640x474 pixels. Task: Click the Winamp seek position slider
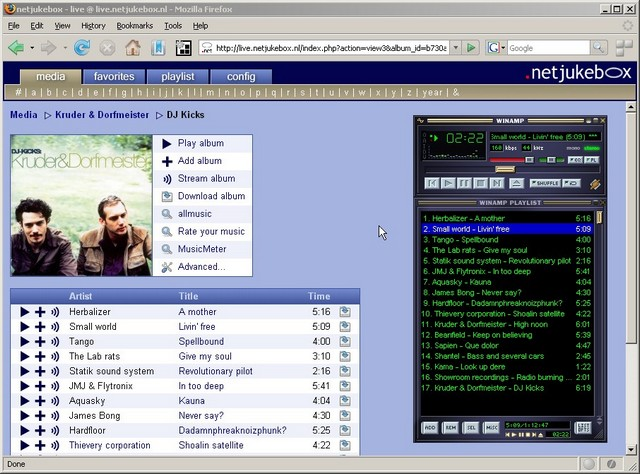[505, 169]
